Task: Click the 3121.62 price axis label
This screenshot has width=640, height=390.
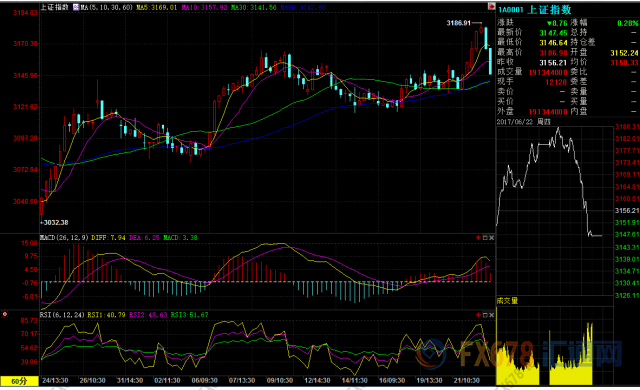Action: coord(25,107)
